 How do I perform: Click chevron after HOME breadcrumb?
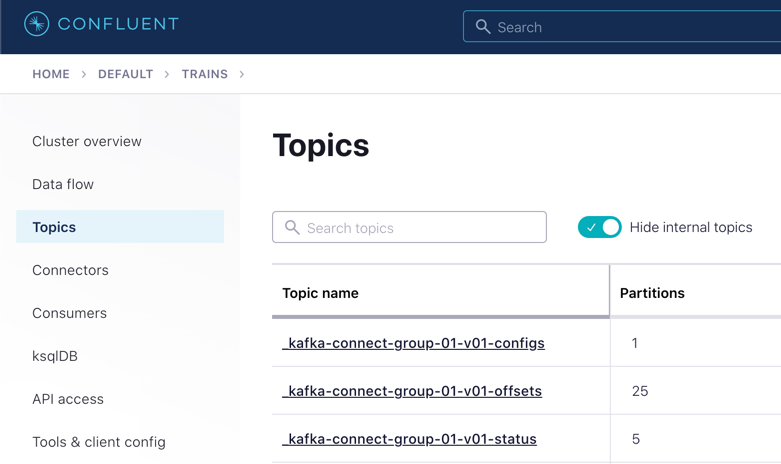(84, 74)
